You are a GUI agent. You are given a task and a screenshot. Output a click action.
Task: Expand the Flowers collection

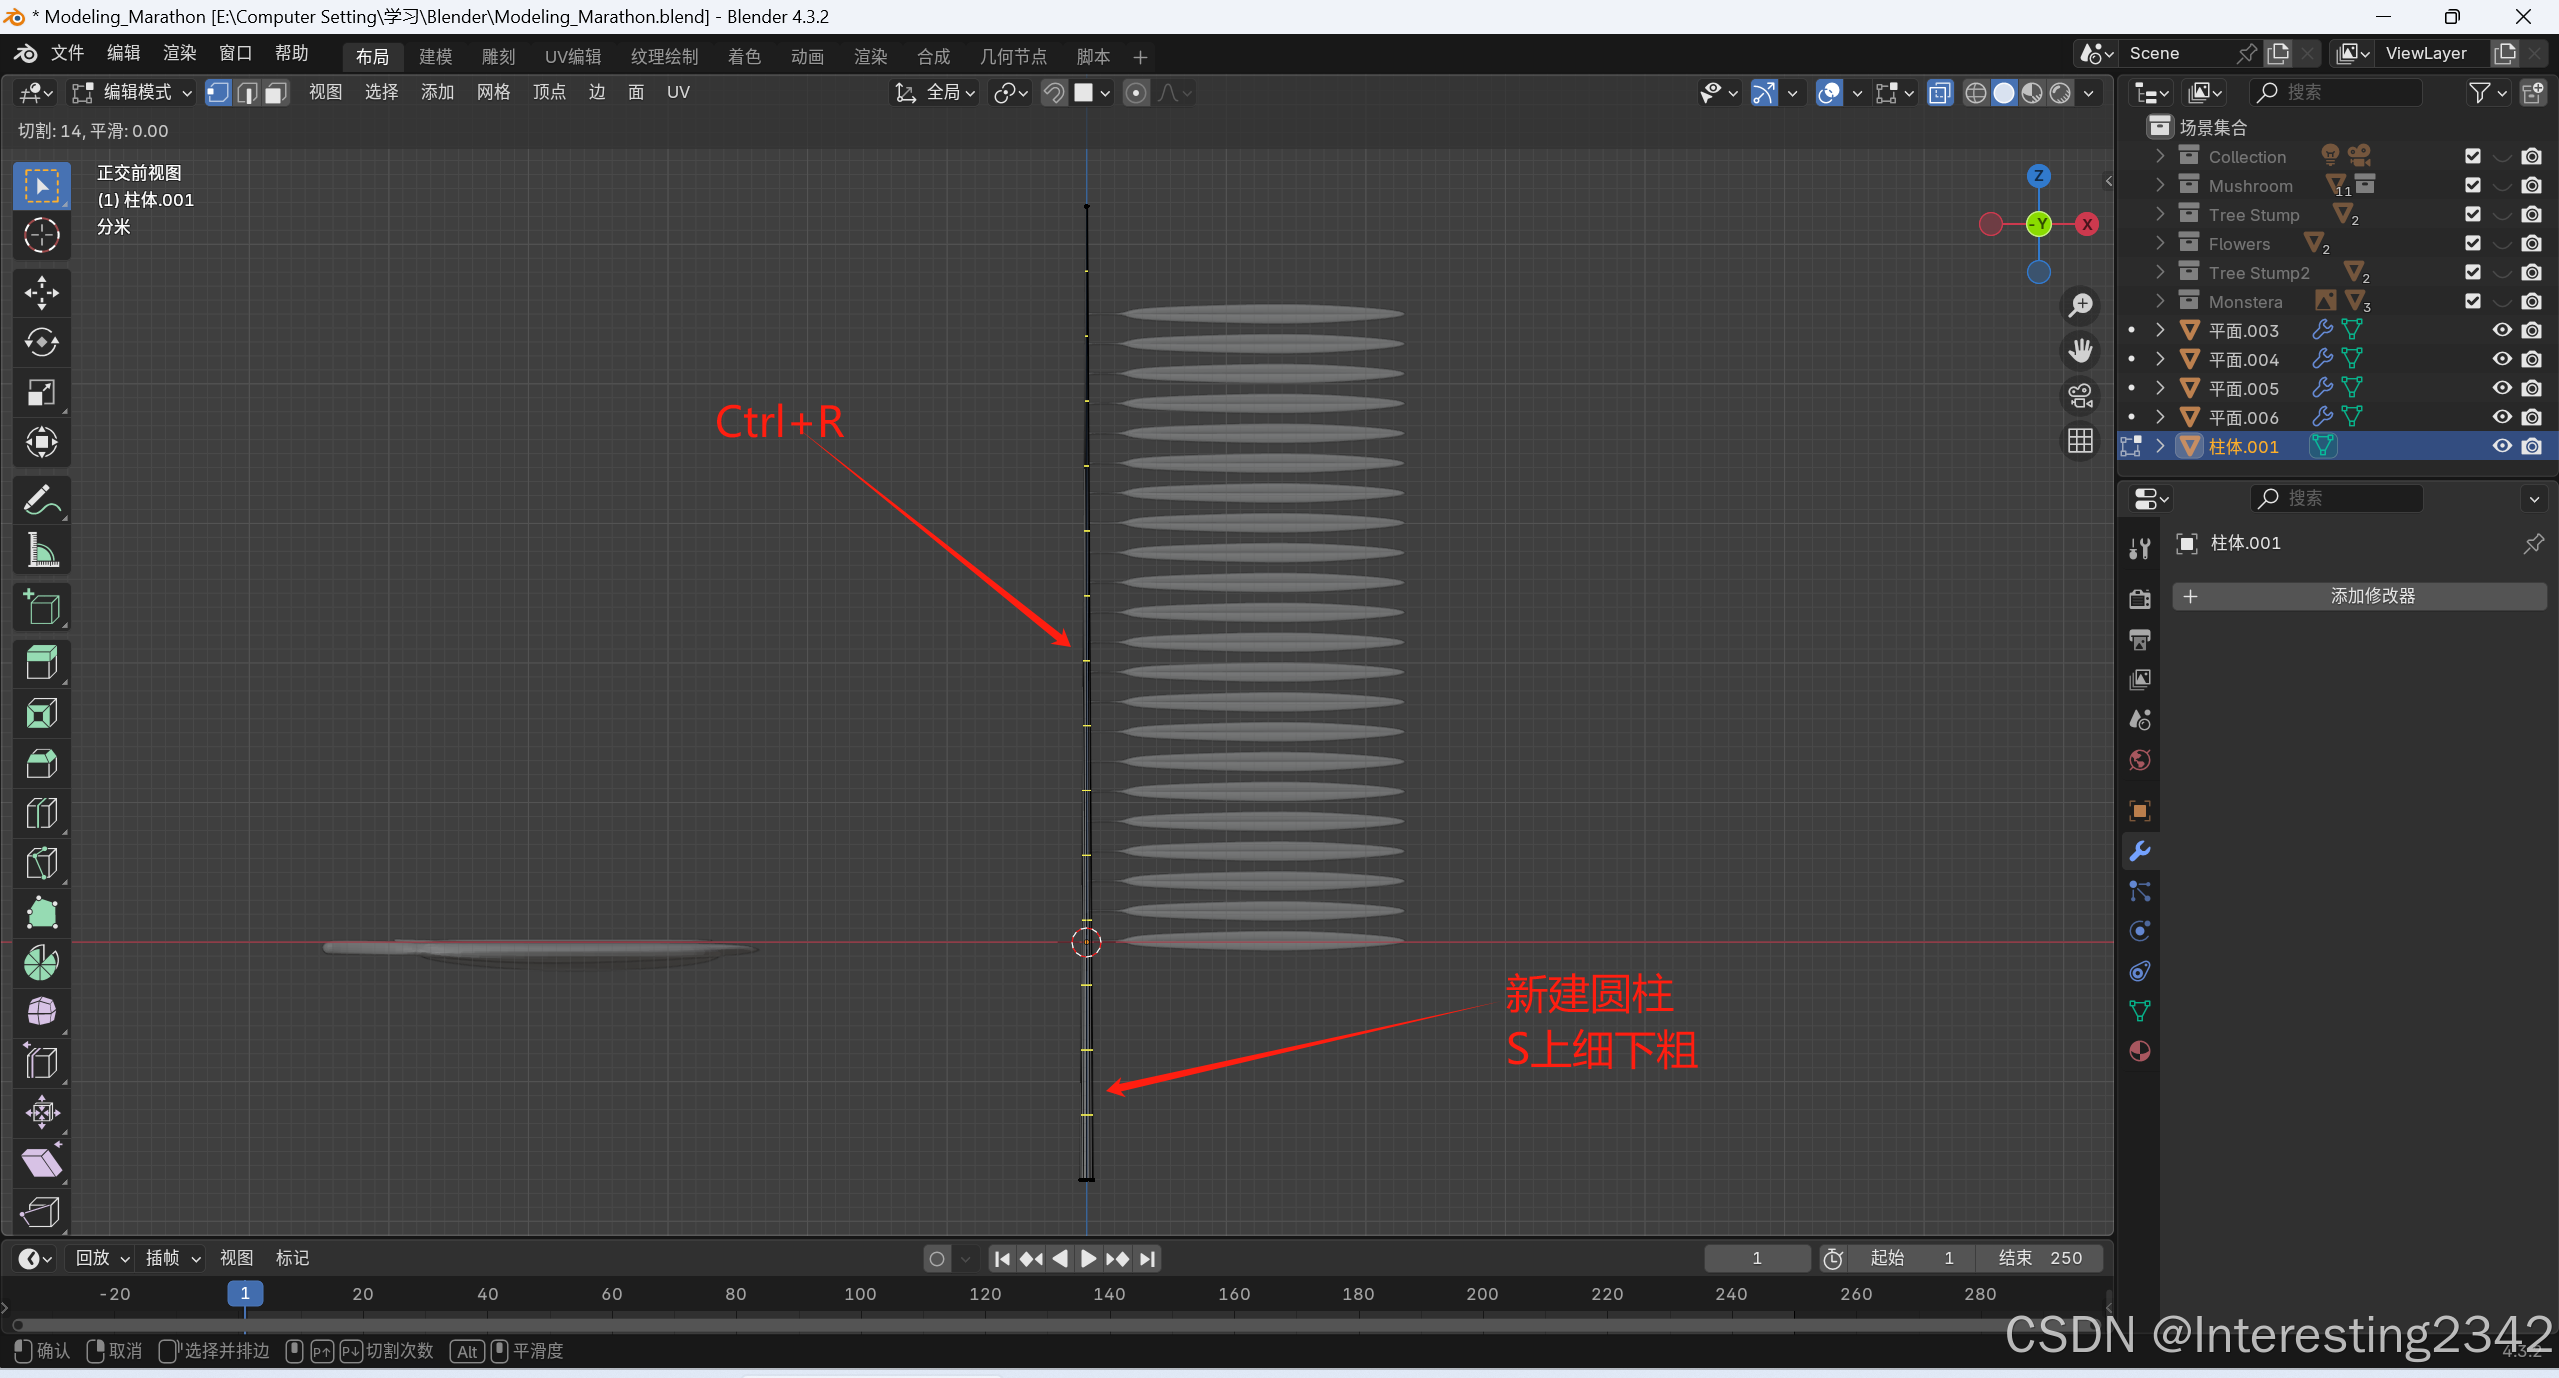pyautogui.click(x=2160, y=244)
